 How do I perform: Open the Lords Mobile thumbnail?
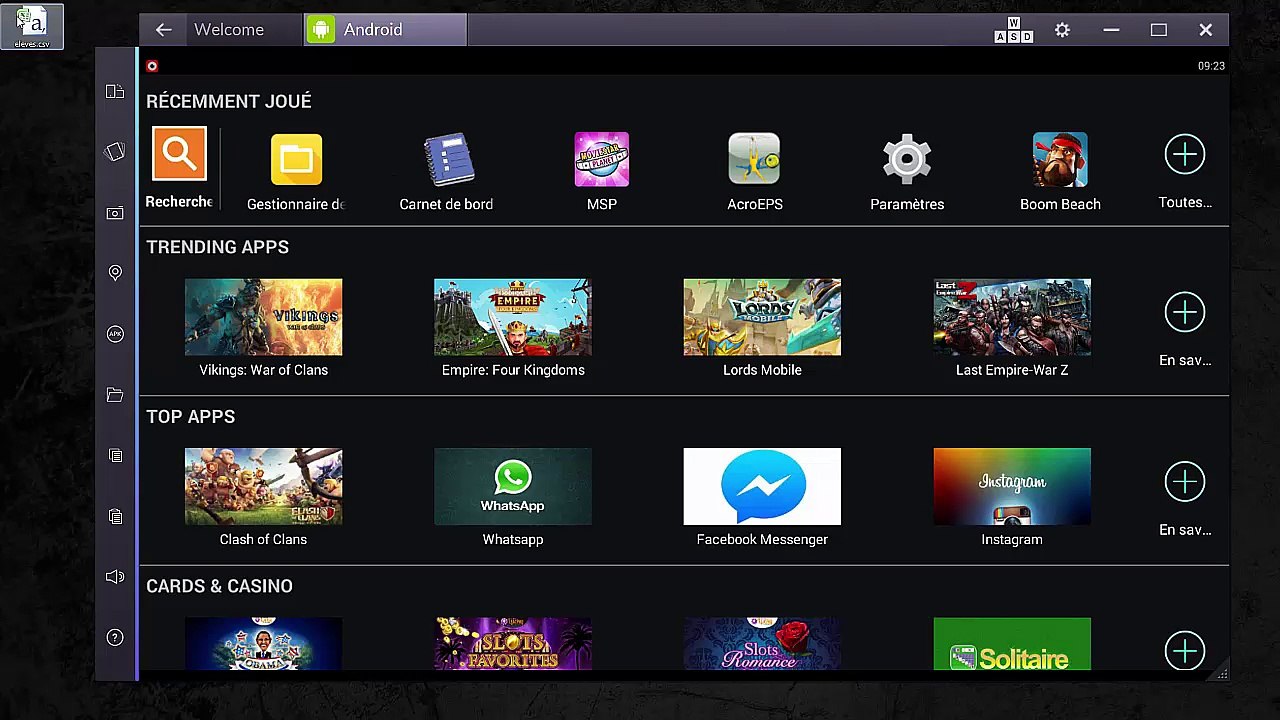(x=762, y=317)
